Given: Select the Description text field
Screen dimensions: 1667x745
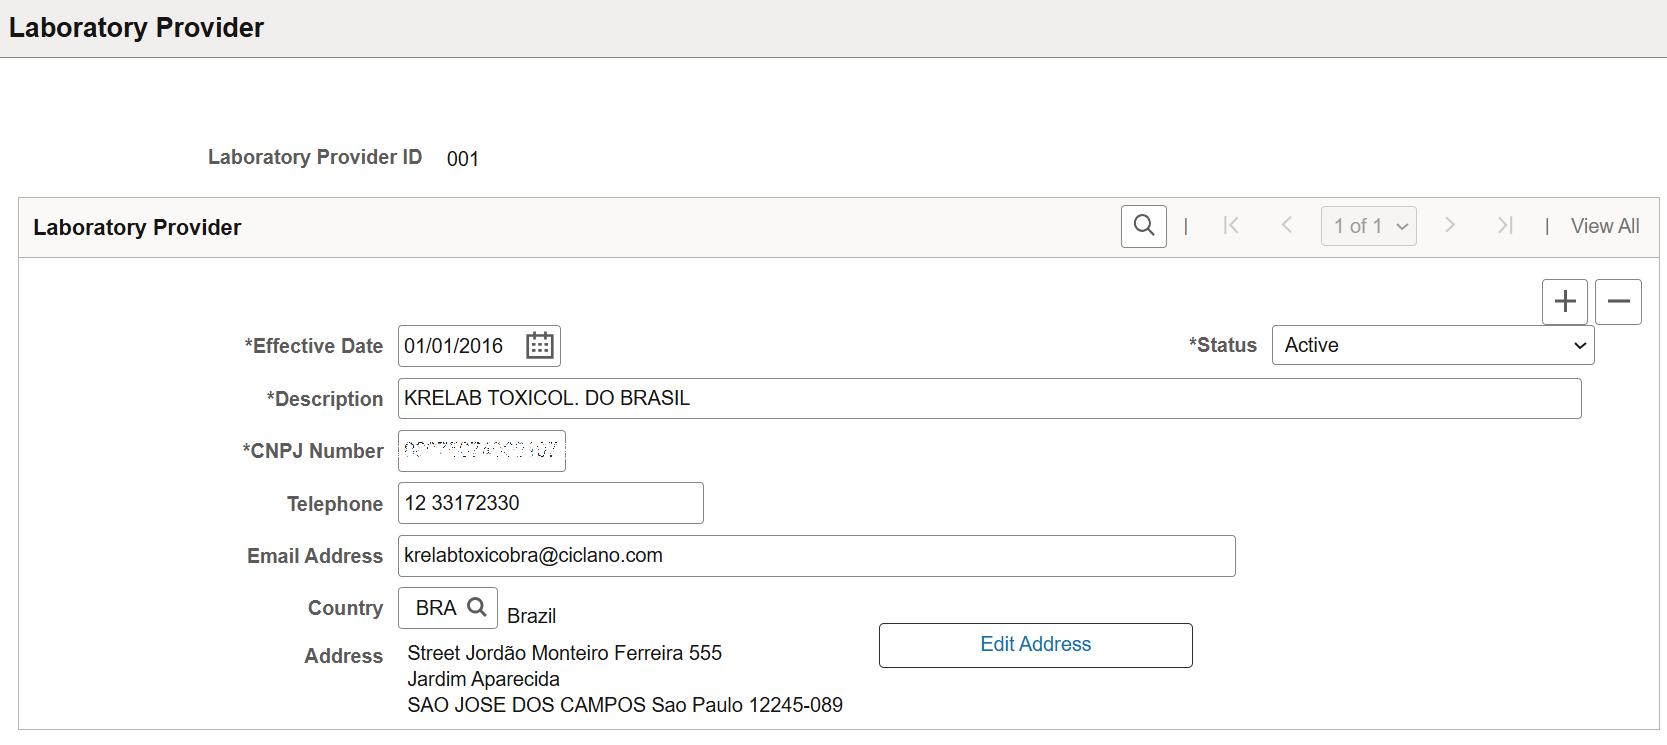Looking at the screenshot, I should pos(990,398).
